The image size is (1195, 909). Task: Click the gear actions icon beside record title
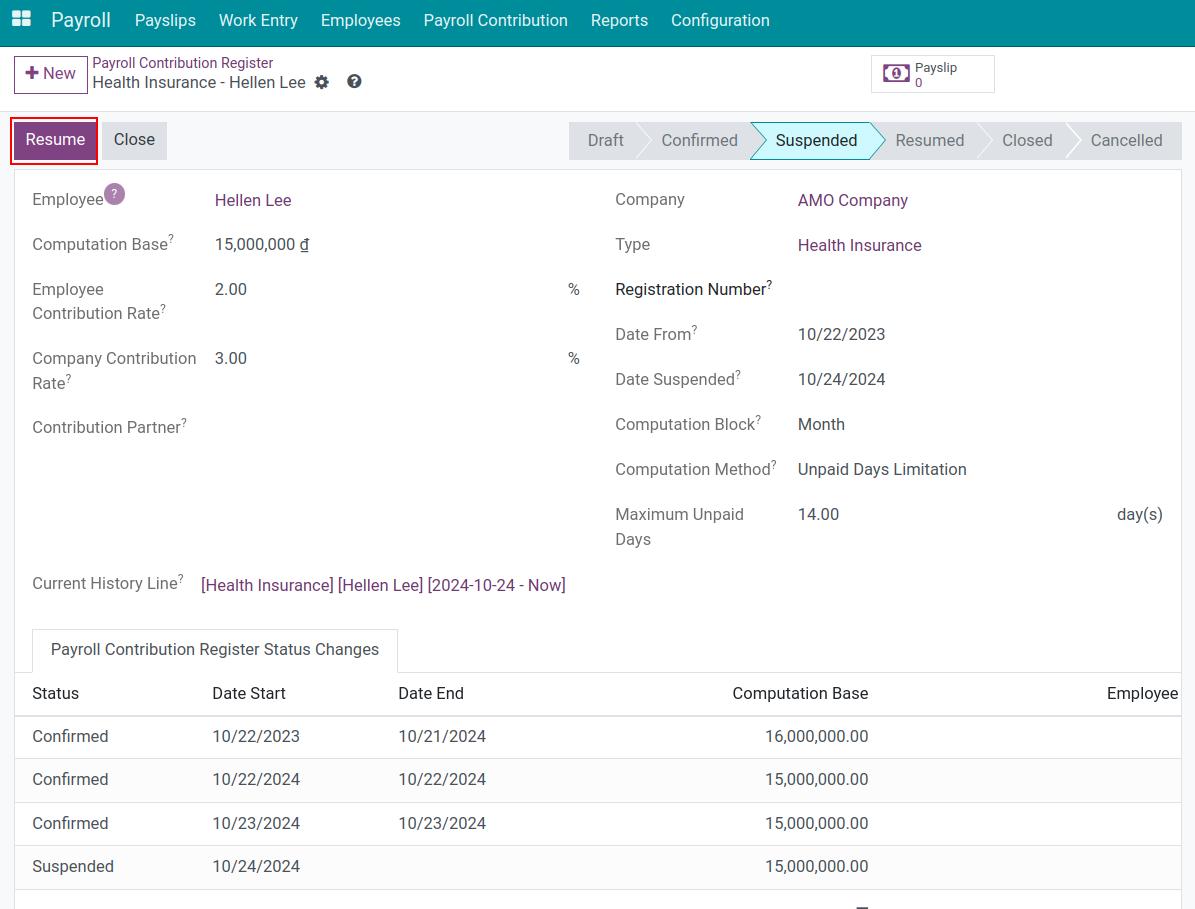(321, 82)
